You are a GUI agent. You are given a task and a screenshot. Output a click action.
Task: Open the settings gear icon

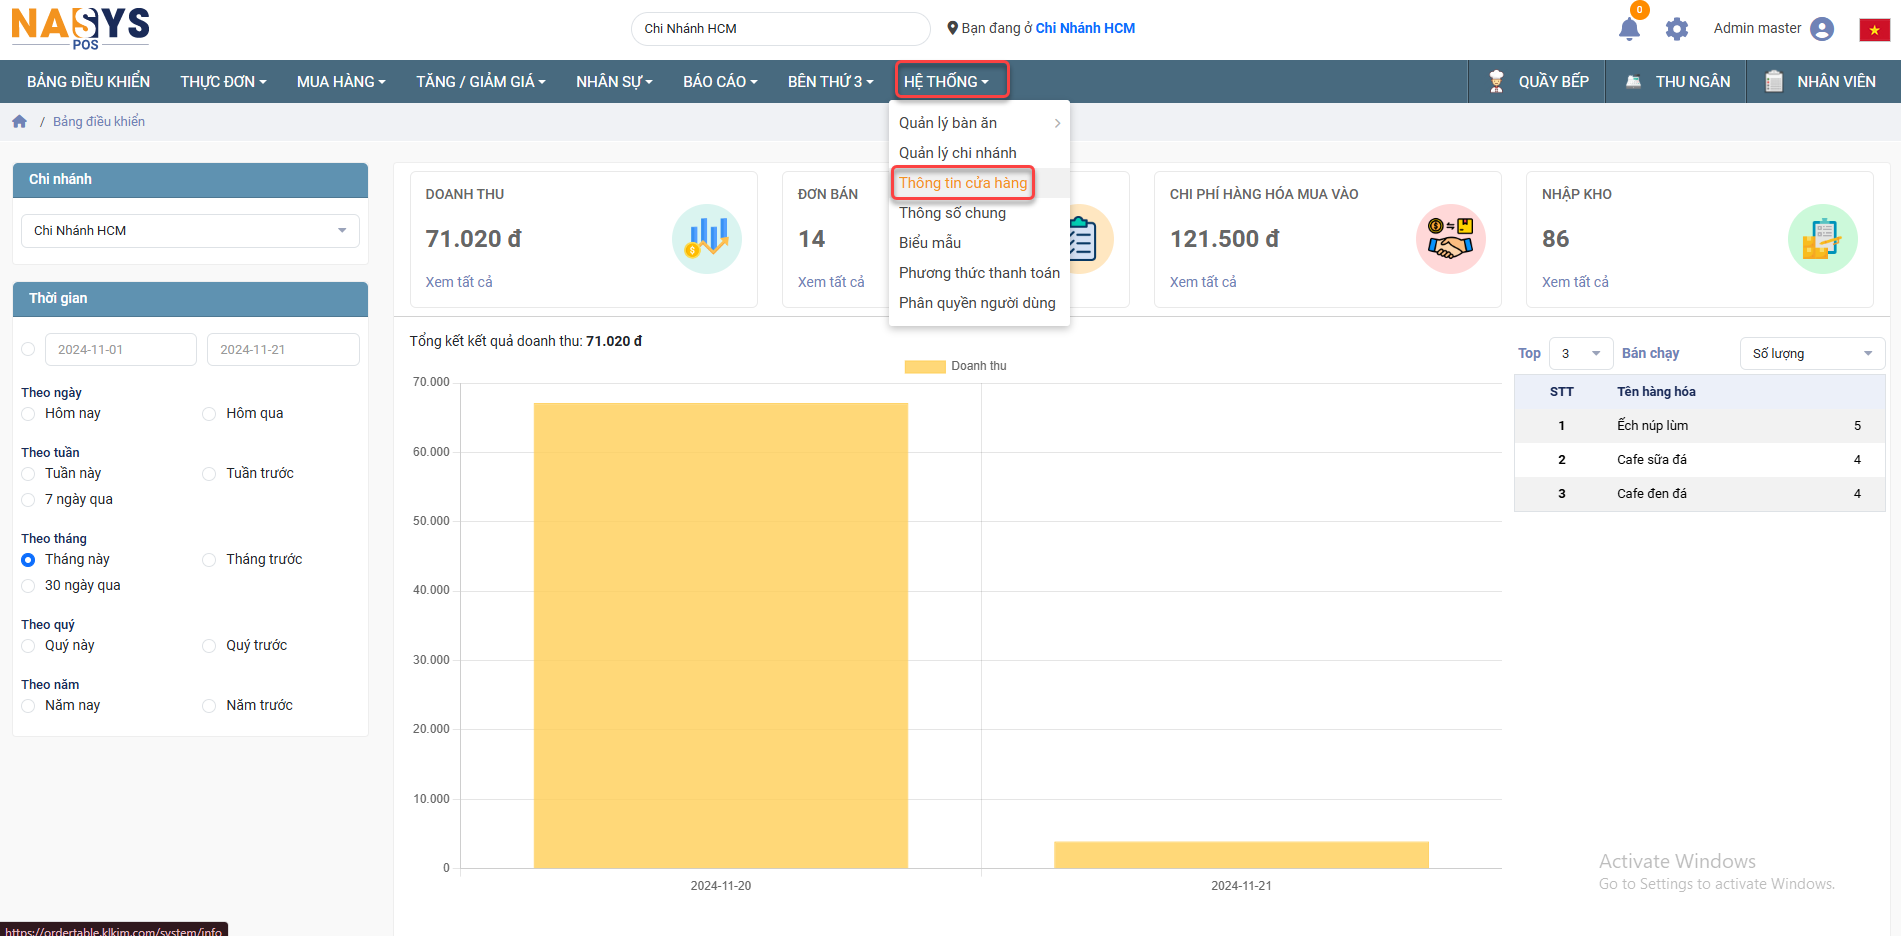1677,29
